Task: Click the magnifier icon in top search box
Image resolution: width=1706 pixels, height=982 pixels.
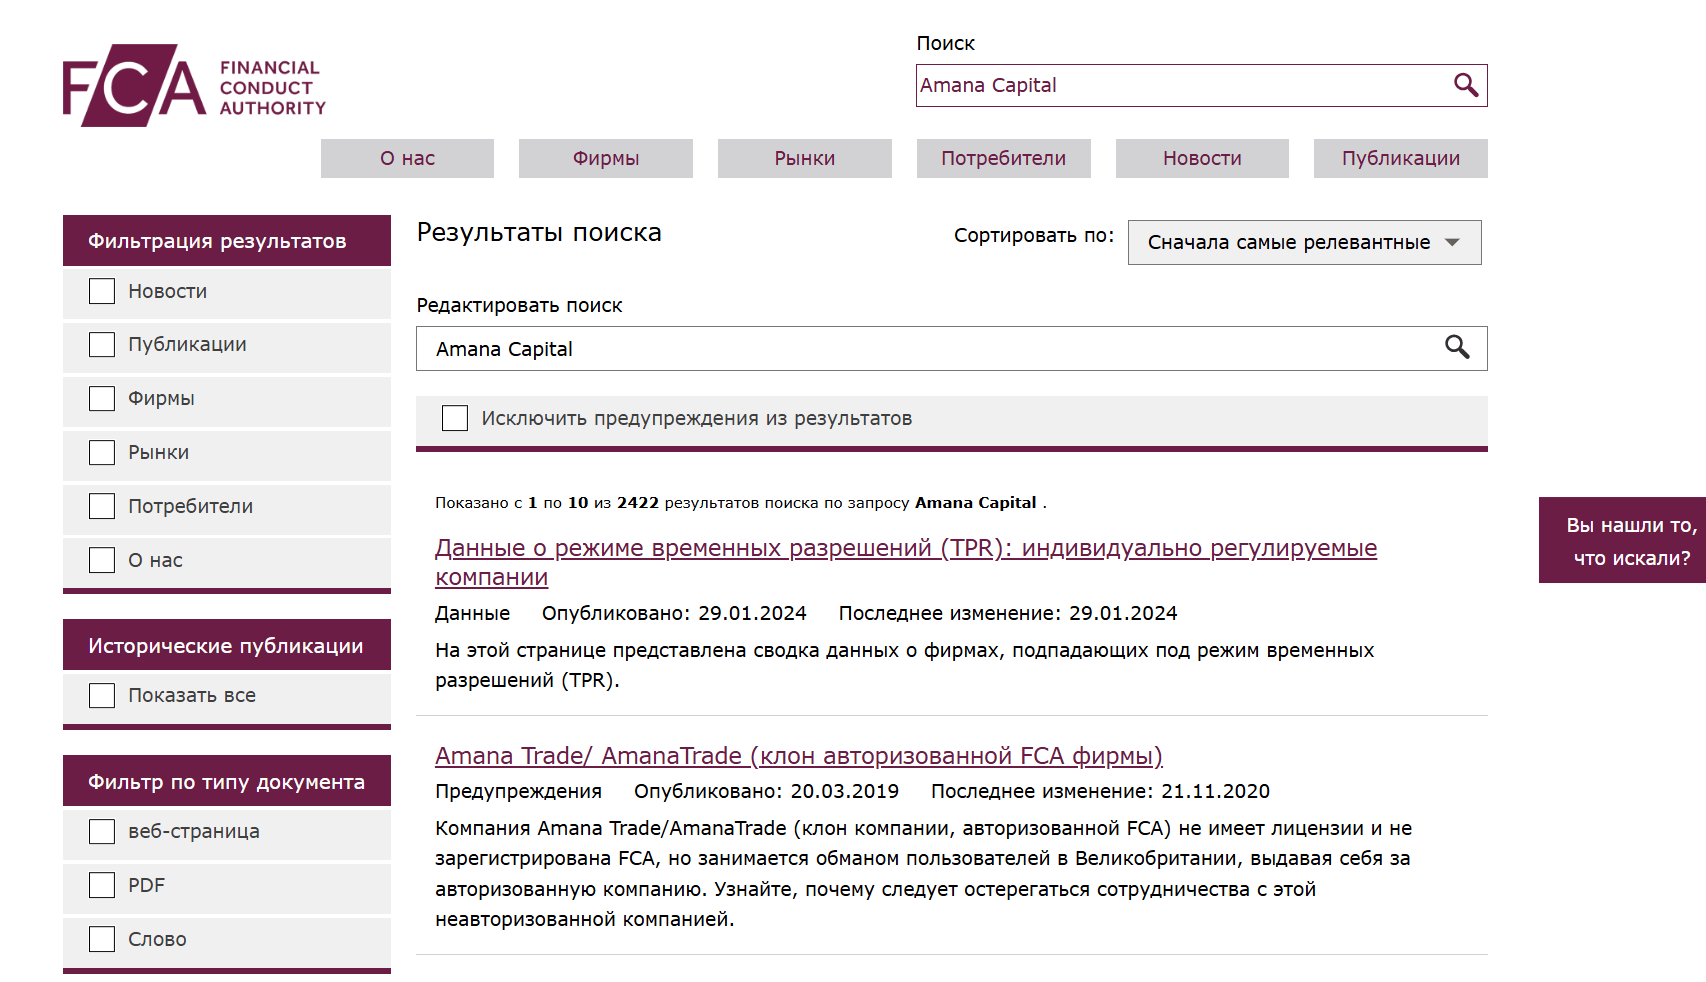Action: (x=1465, y=86)
